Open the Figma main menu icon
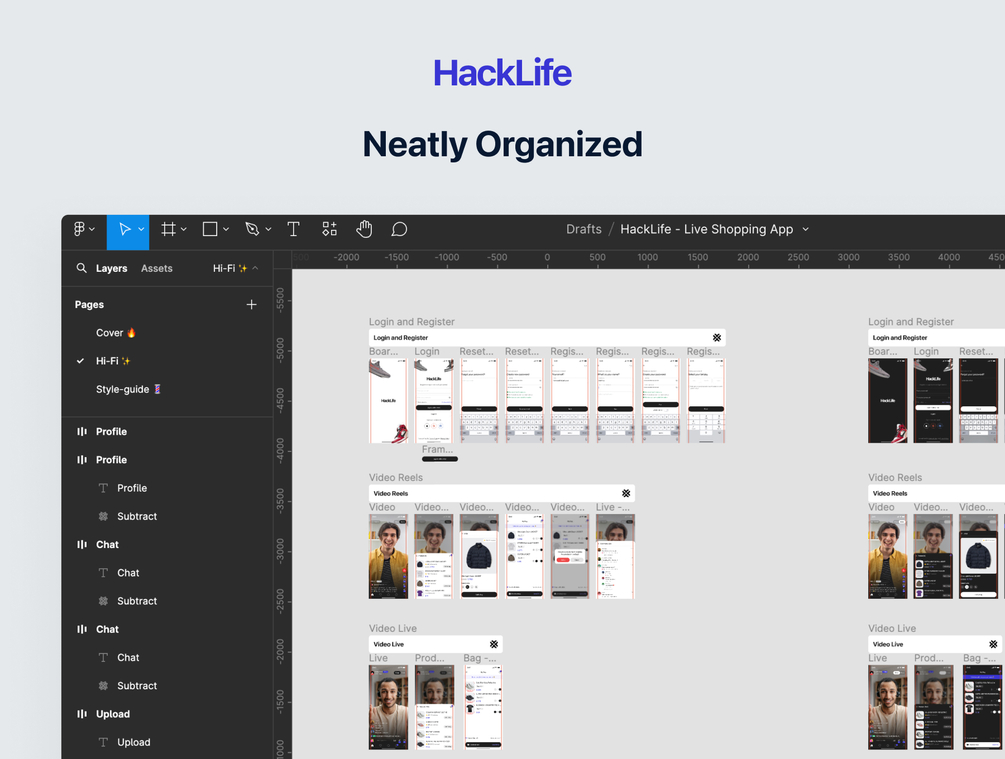Viewport: 1005px width, 759px height. pos(79,229)
